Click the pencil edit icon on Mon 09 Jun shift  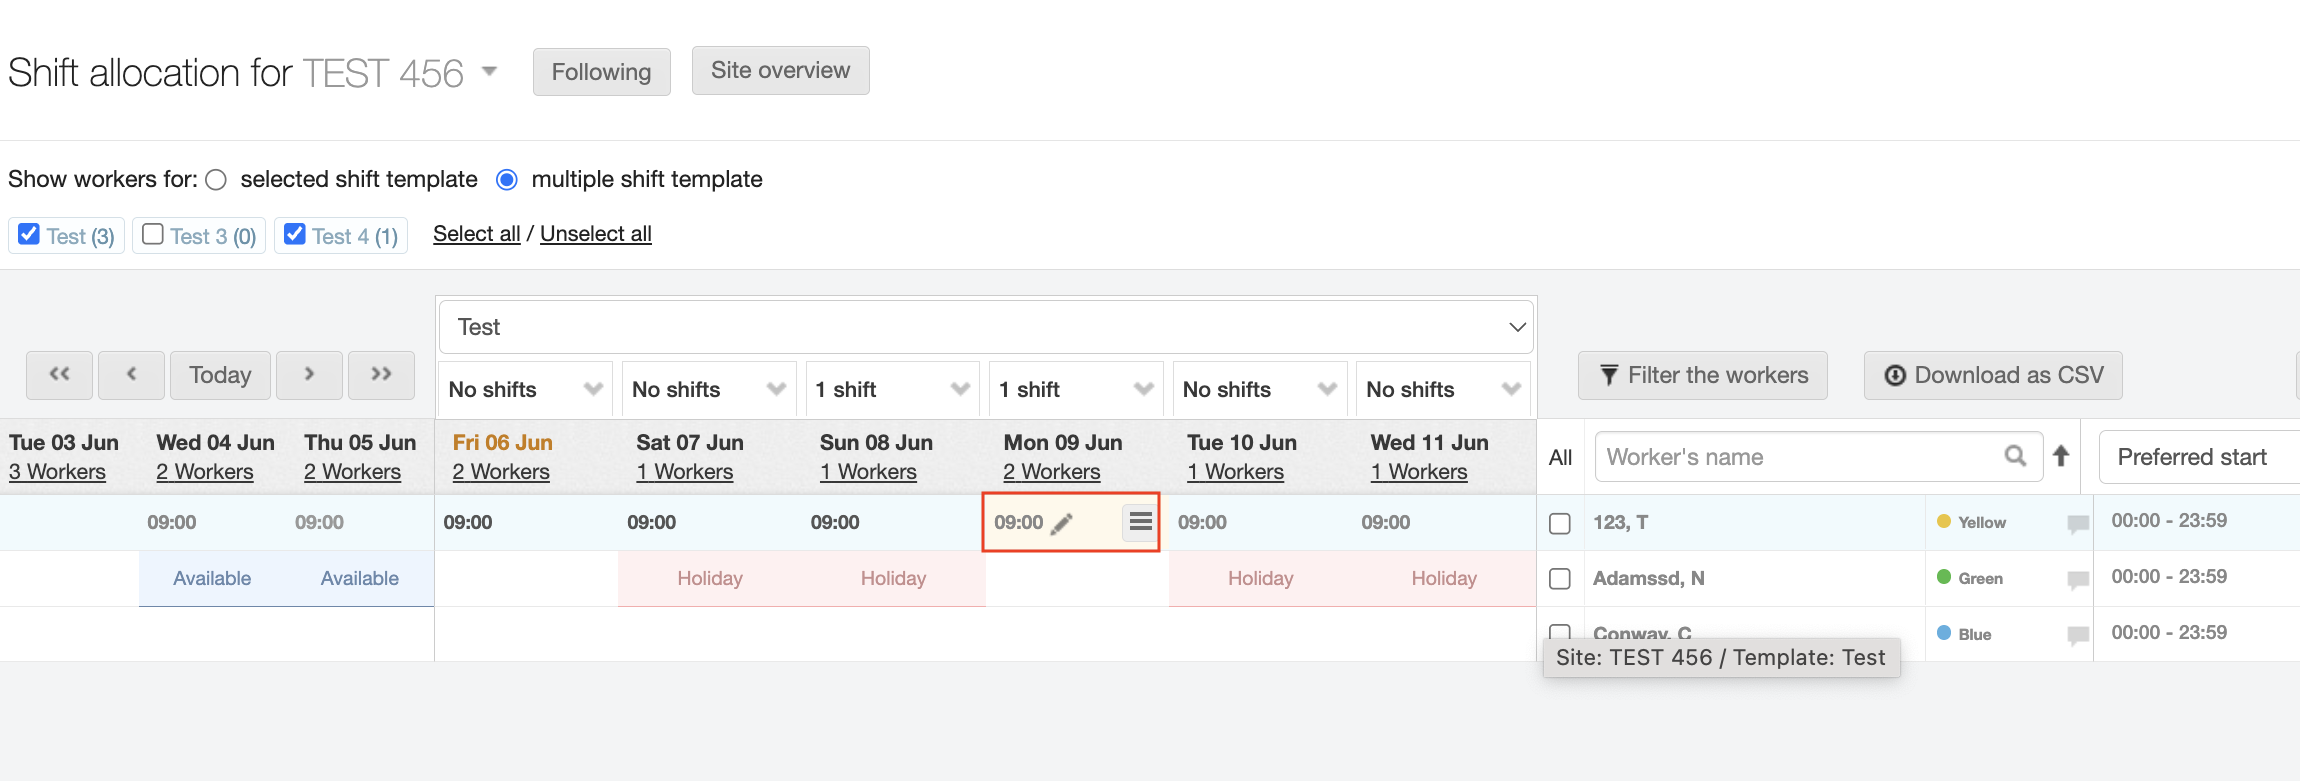(x=1062, y=523)
